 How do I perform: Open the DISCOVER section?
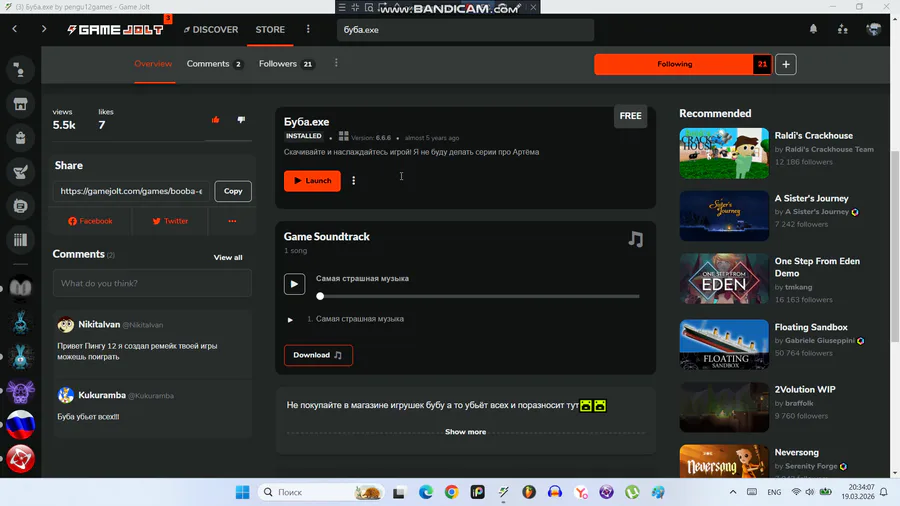pos(211,29)
